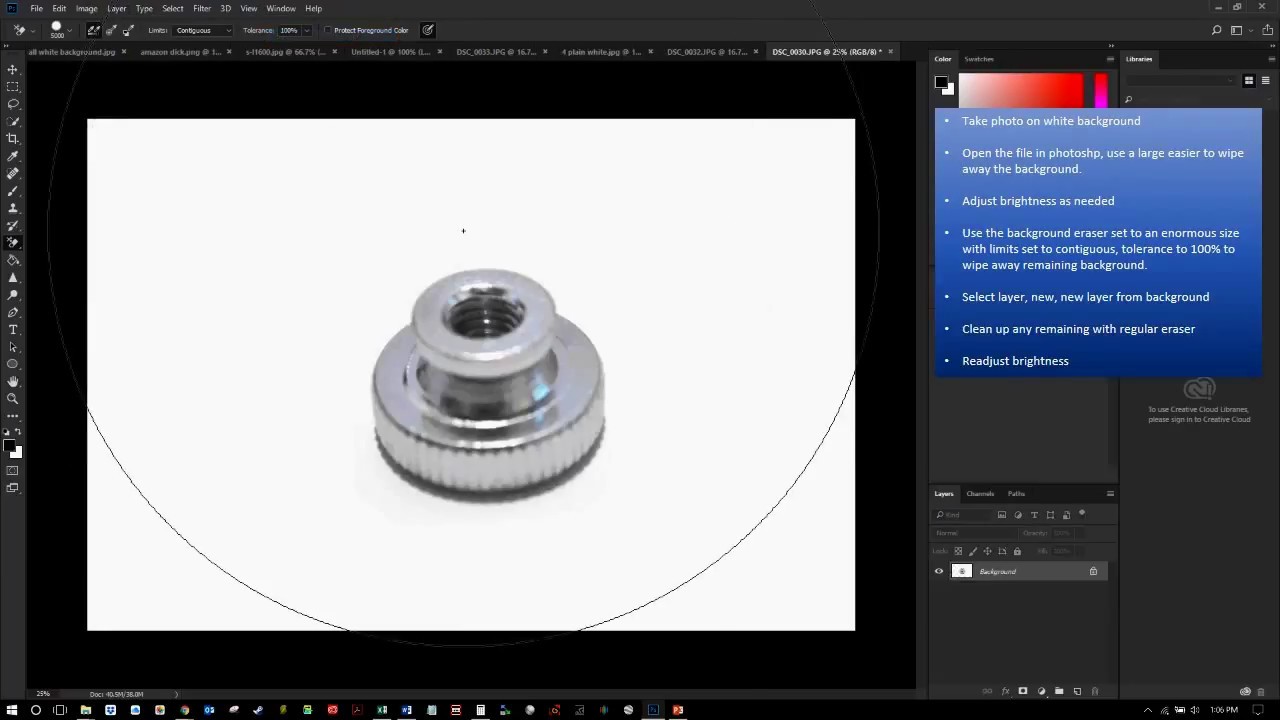Select the Pen tool

13,312
